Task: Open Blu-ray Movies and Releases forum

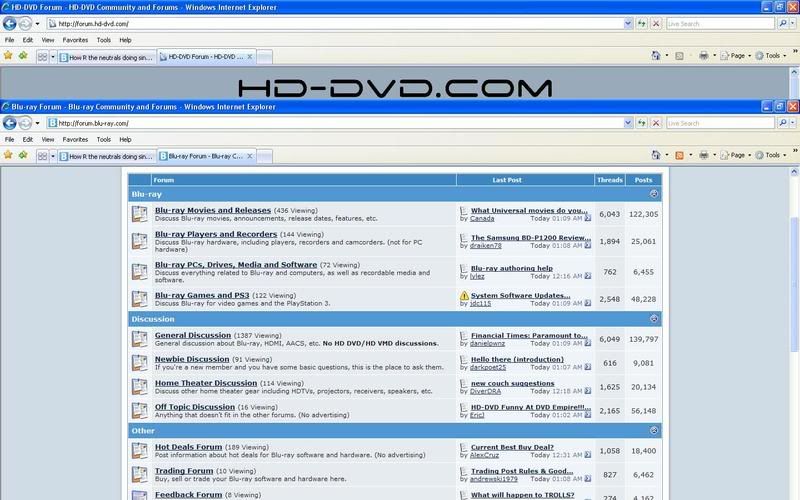Action: [x=213, y=210]
